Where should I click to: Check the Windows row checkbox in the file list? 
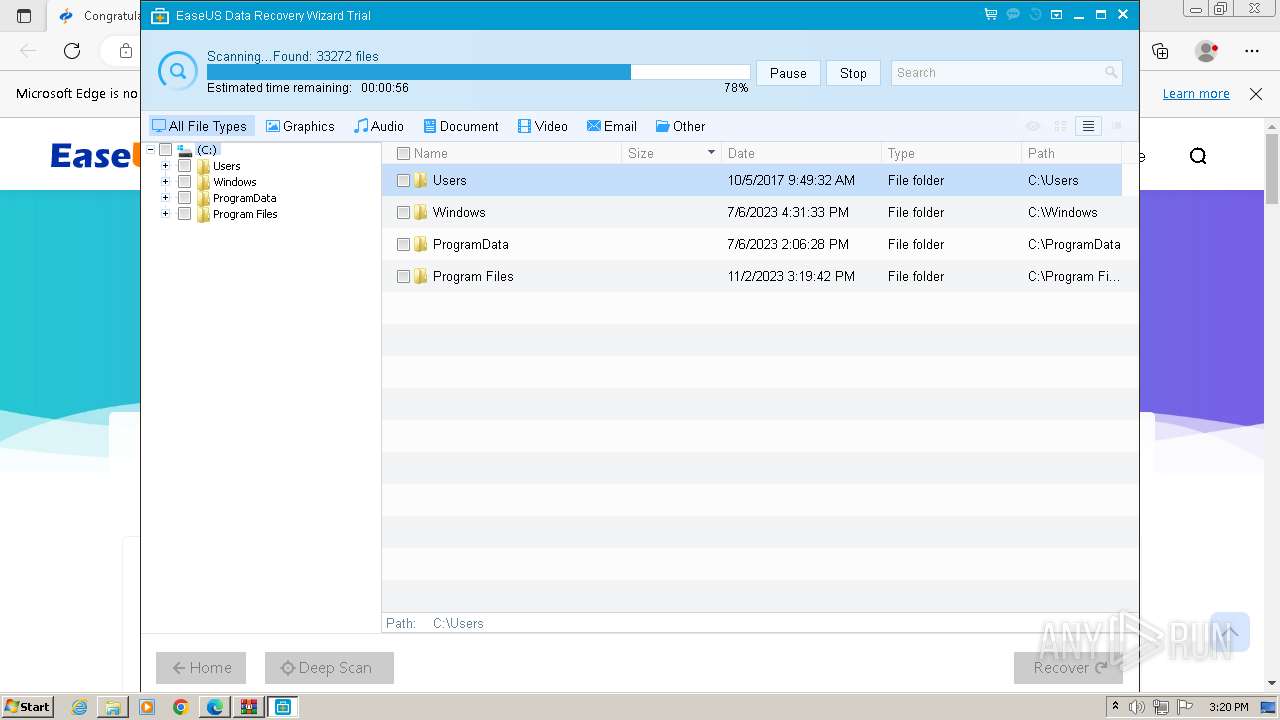(x=403, y=213)
